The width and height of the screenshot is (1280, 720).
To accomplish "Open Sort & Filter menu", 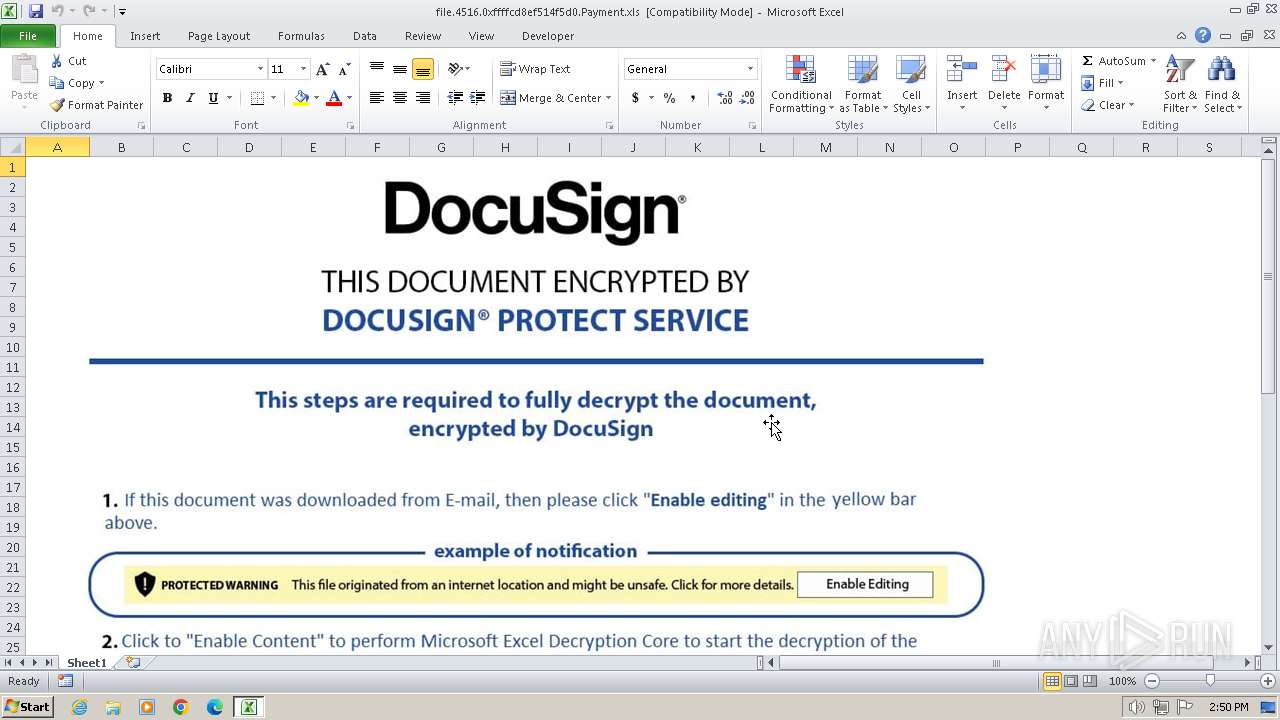I will coord(1180,85).
